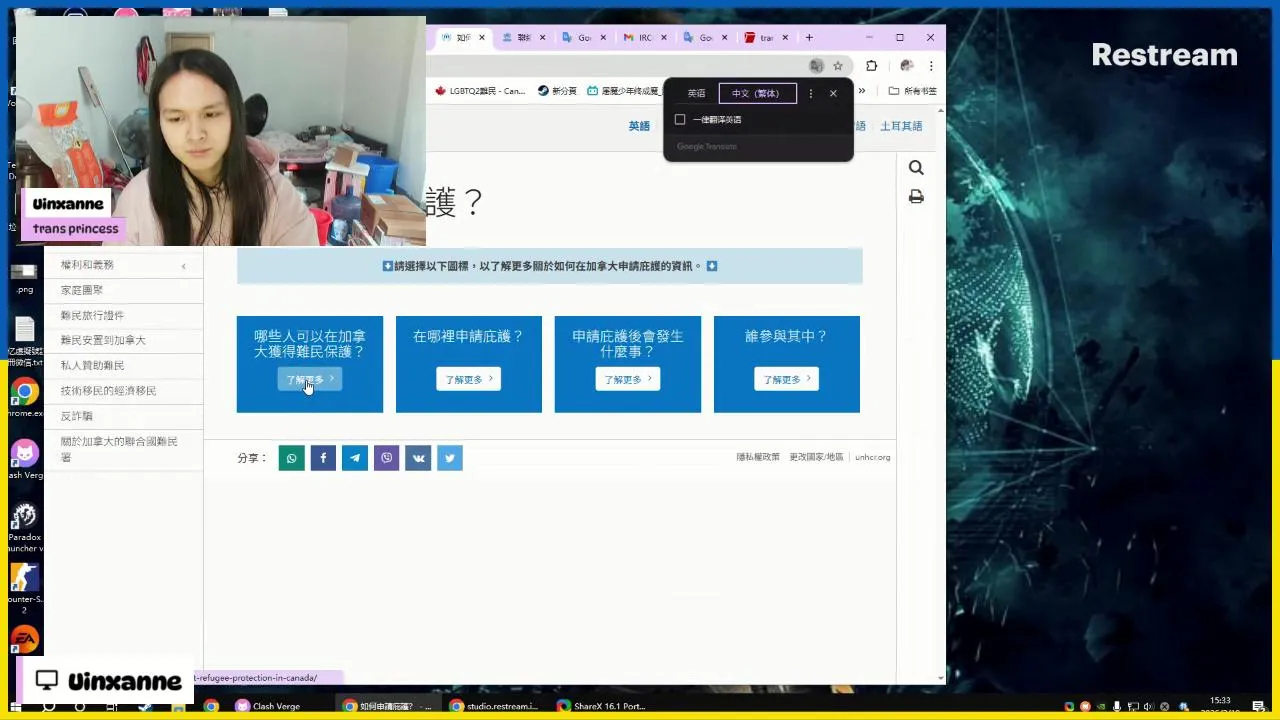Open the 更改國家/地區 footer link
Screen dimensions: 1280x720
coord(816,457)
